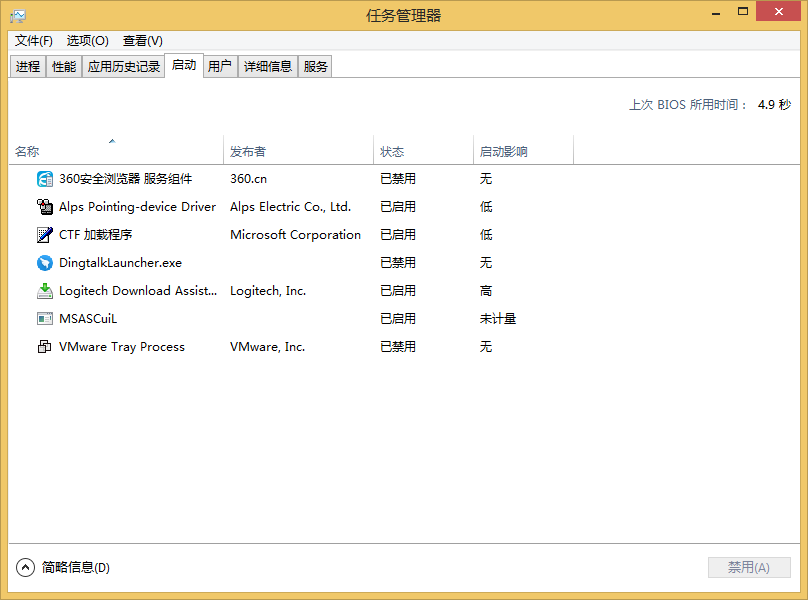Screen dimensions: 808x600
Task: Click 已启用 status of Alps row
Action: 398,207
